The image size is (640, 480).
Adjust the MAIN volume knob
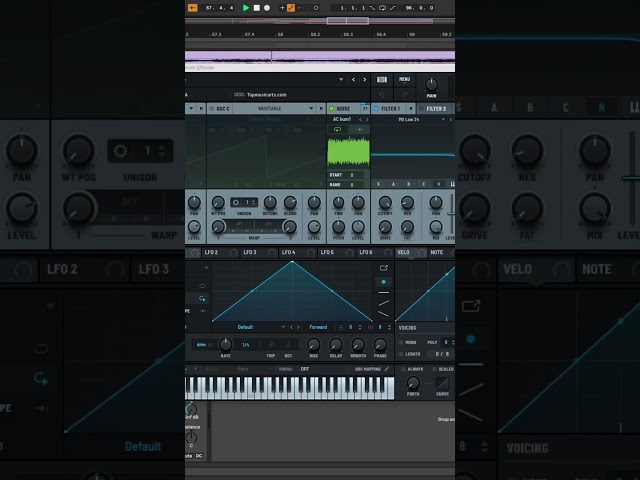431,84
